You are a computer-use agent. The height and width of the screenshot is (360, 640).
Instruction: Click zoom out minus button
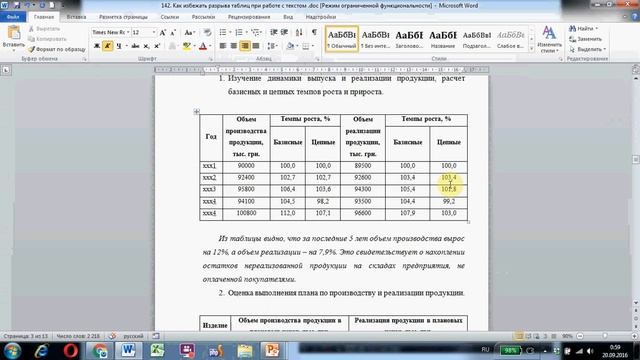coord(580,336)
